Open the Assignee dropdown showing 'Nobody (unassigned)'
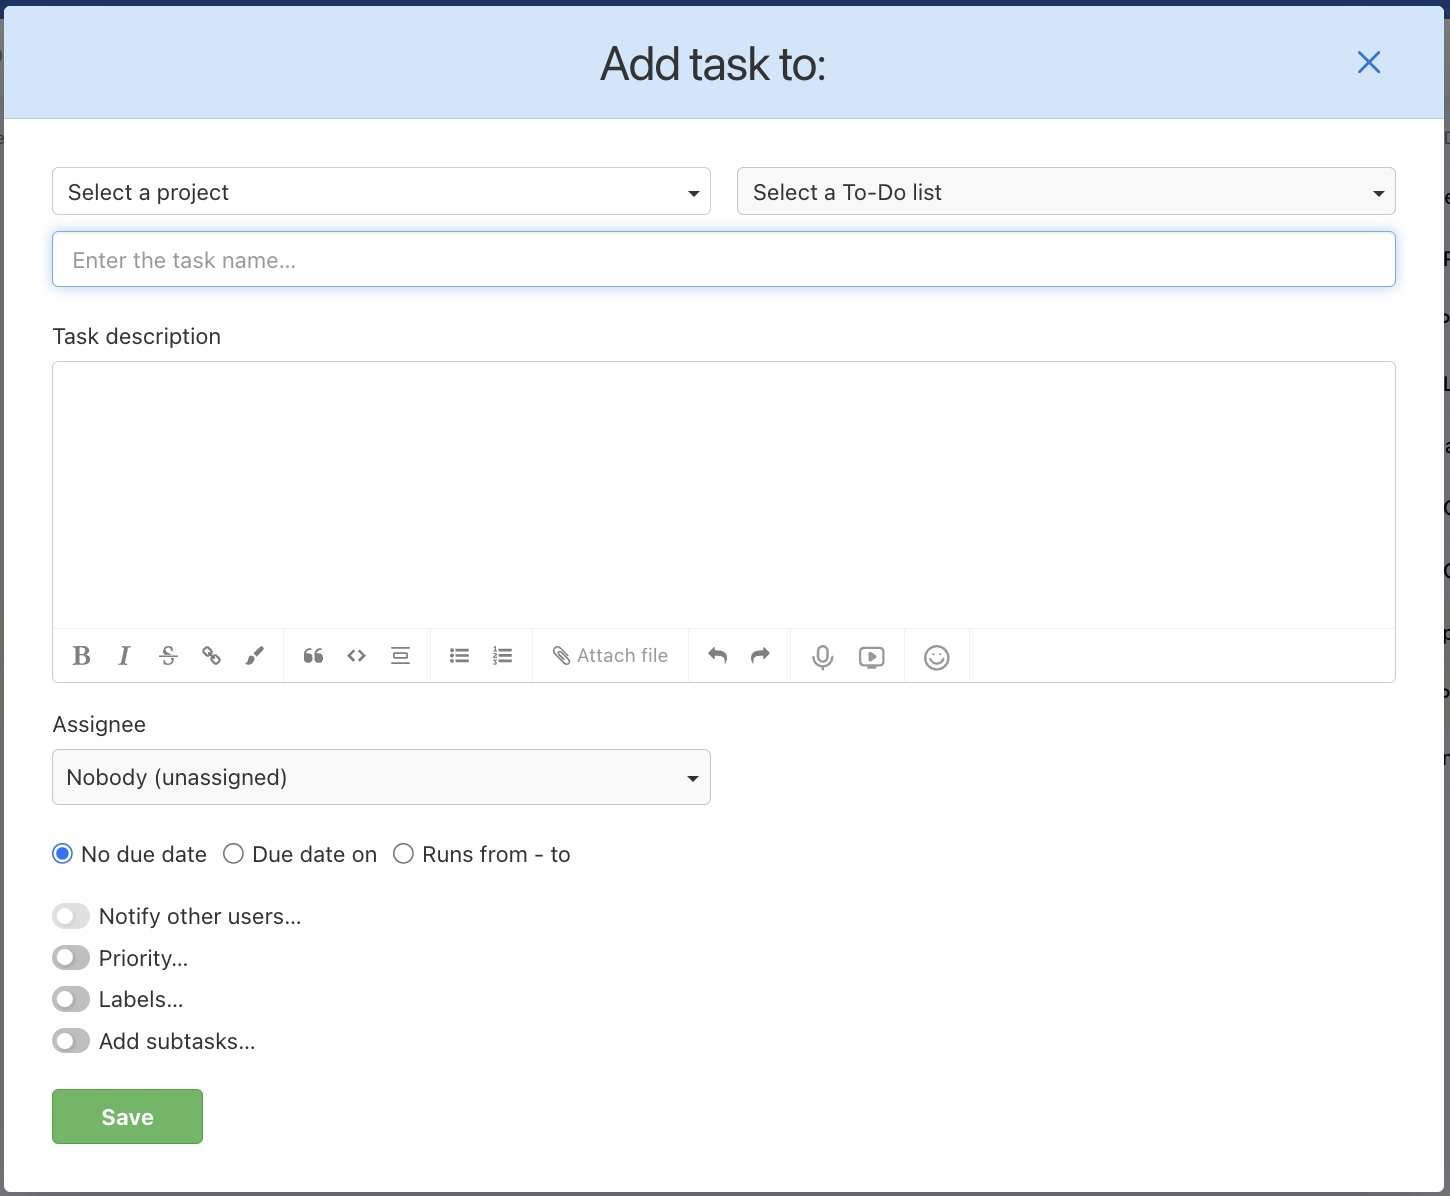The height and width of the screenshot is (1196, 1450). pyautogui.click(x=381, y=776)
